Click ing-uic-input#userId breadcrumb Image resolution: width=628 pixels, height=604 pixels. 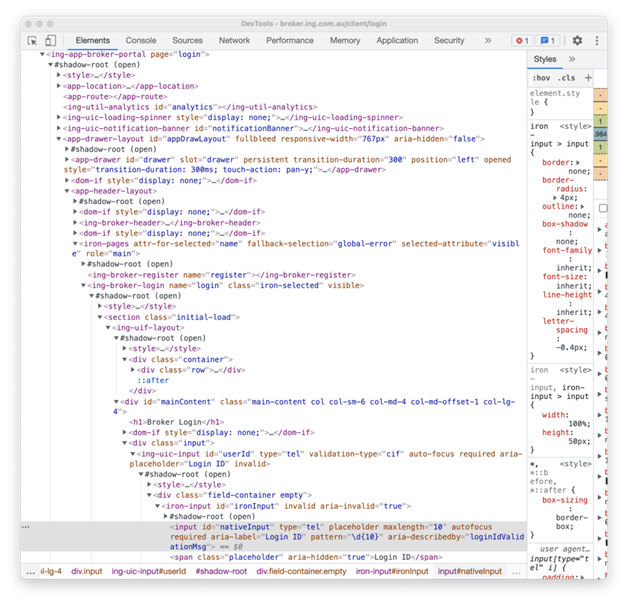click(x=149, y=571)
